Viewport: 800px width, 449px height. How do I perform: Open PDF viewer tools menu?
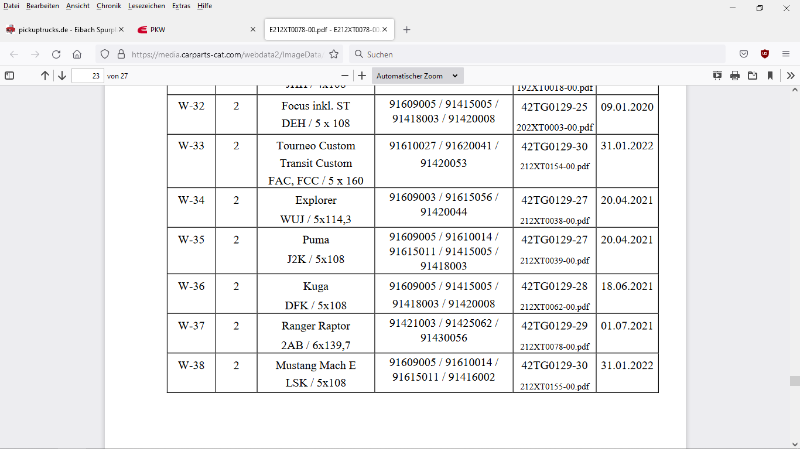(790, 76)
